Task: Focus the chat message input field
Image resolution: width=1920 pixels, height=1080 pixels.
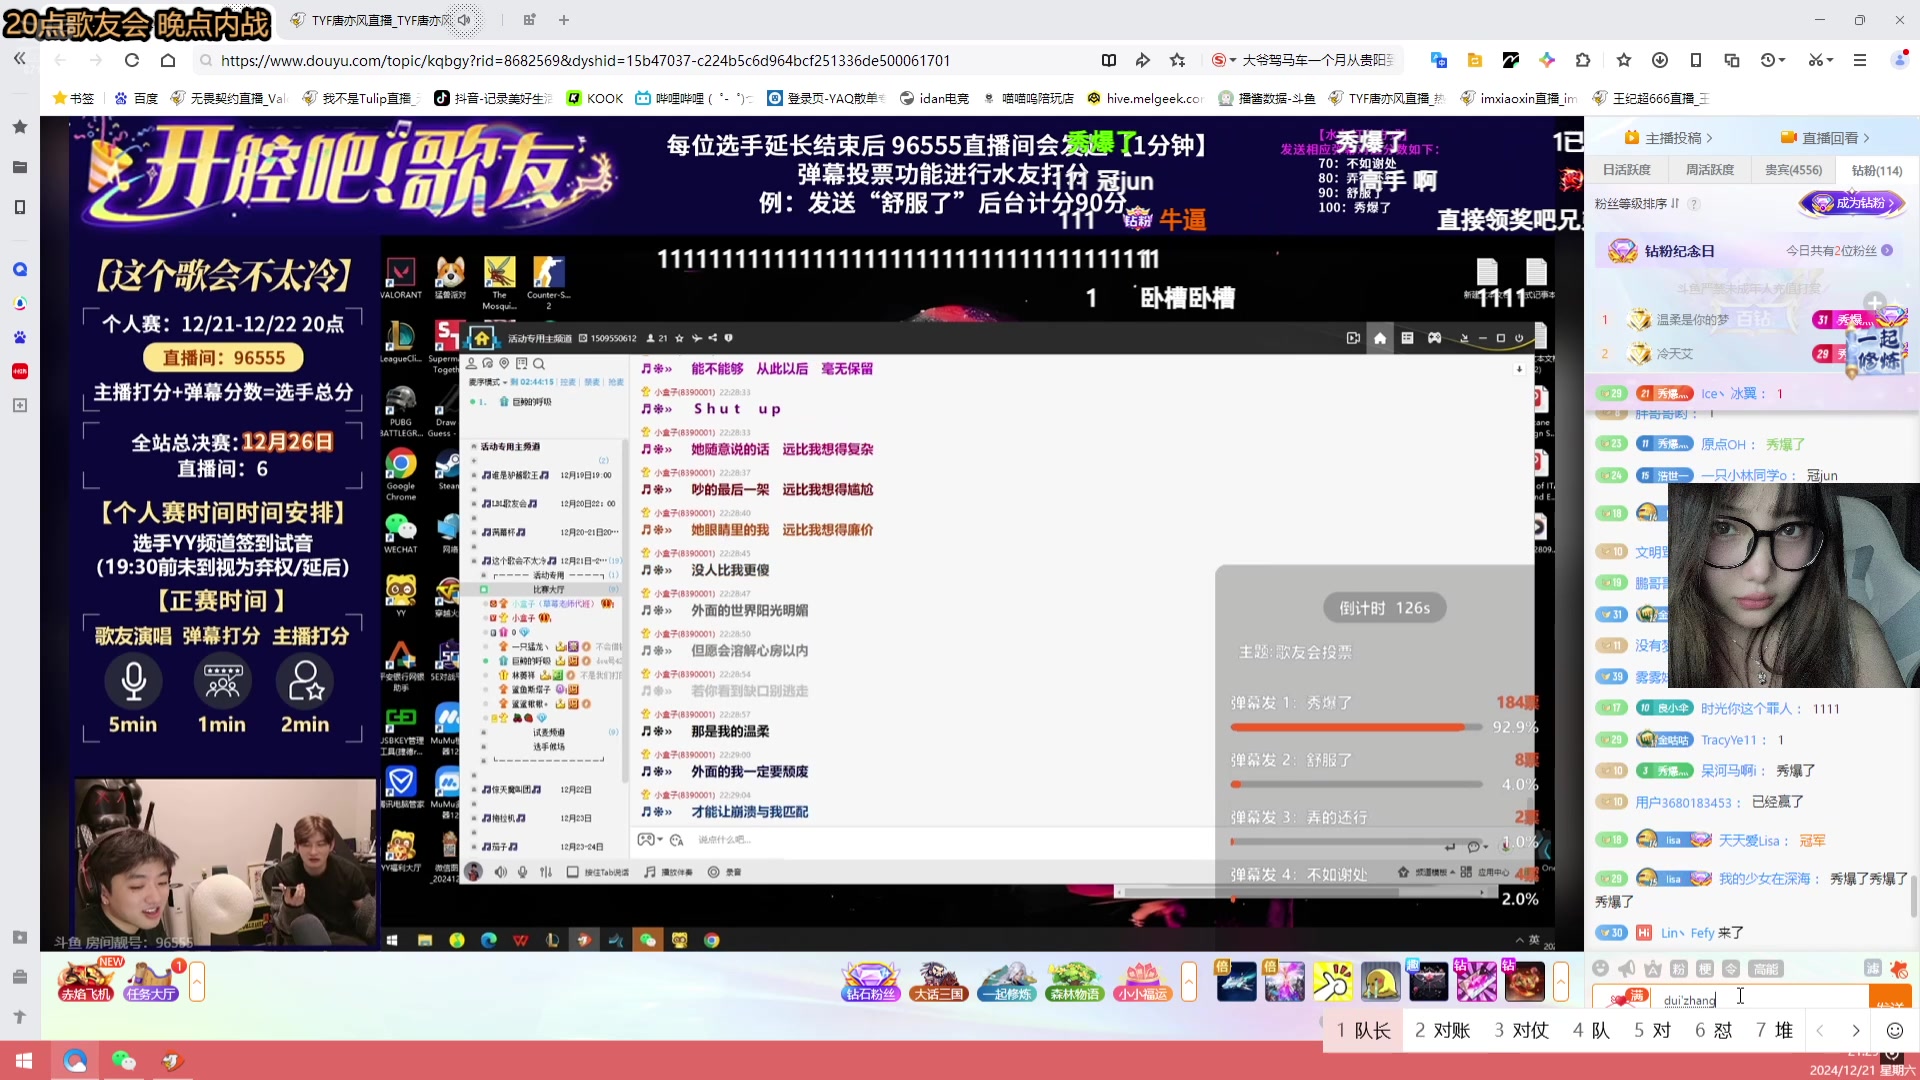Action: [1760, 999]
